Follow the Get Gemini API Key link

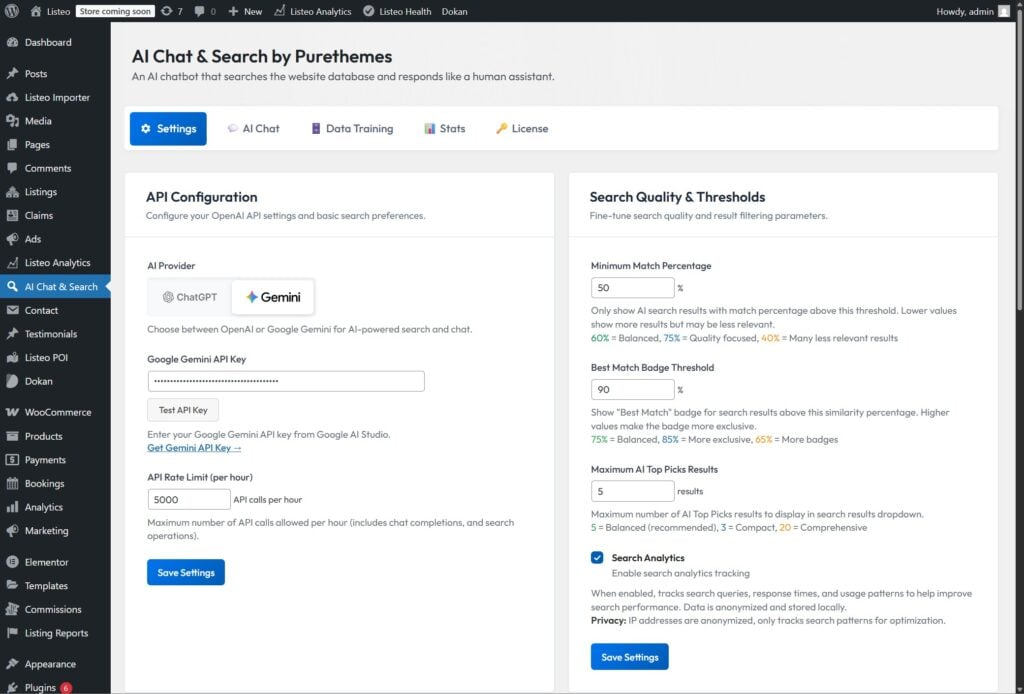194,448
